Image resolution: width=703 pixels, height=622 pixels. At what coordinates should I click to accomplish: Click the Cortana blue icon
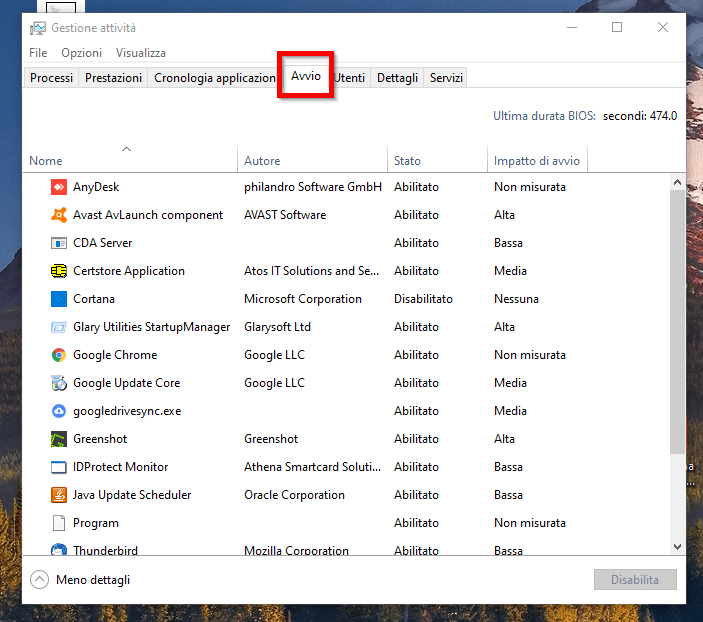coord(59,299)
